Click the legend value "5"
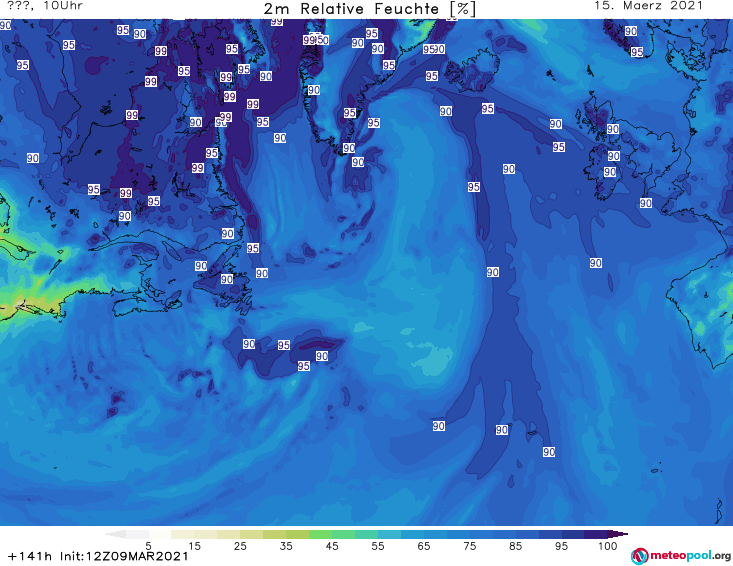Image resolution: width=733 pixels, height=566 pixels. pos(148,546)
